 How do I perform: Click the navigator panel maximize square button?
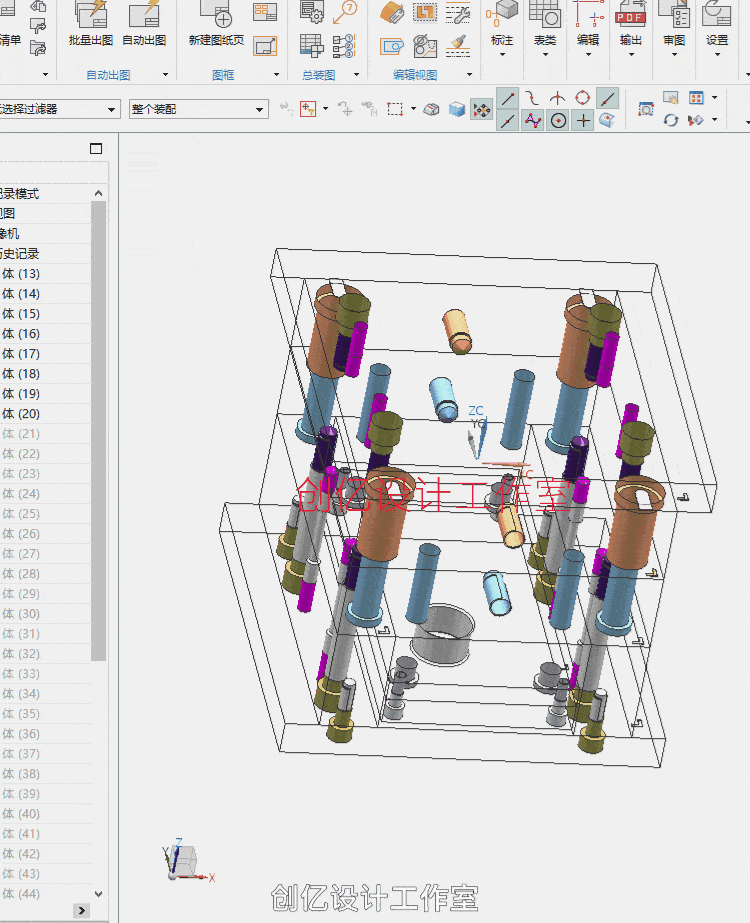click(x=96, y=149)
